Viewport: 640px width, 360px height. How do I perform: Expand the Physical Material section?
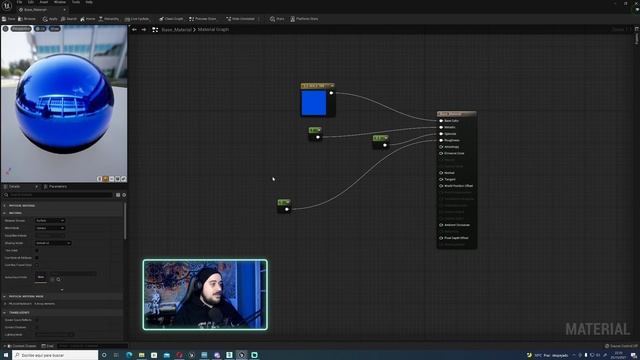5,206
